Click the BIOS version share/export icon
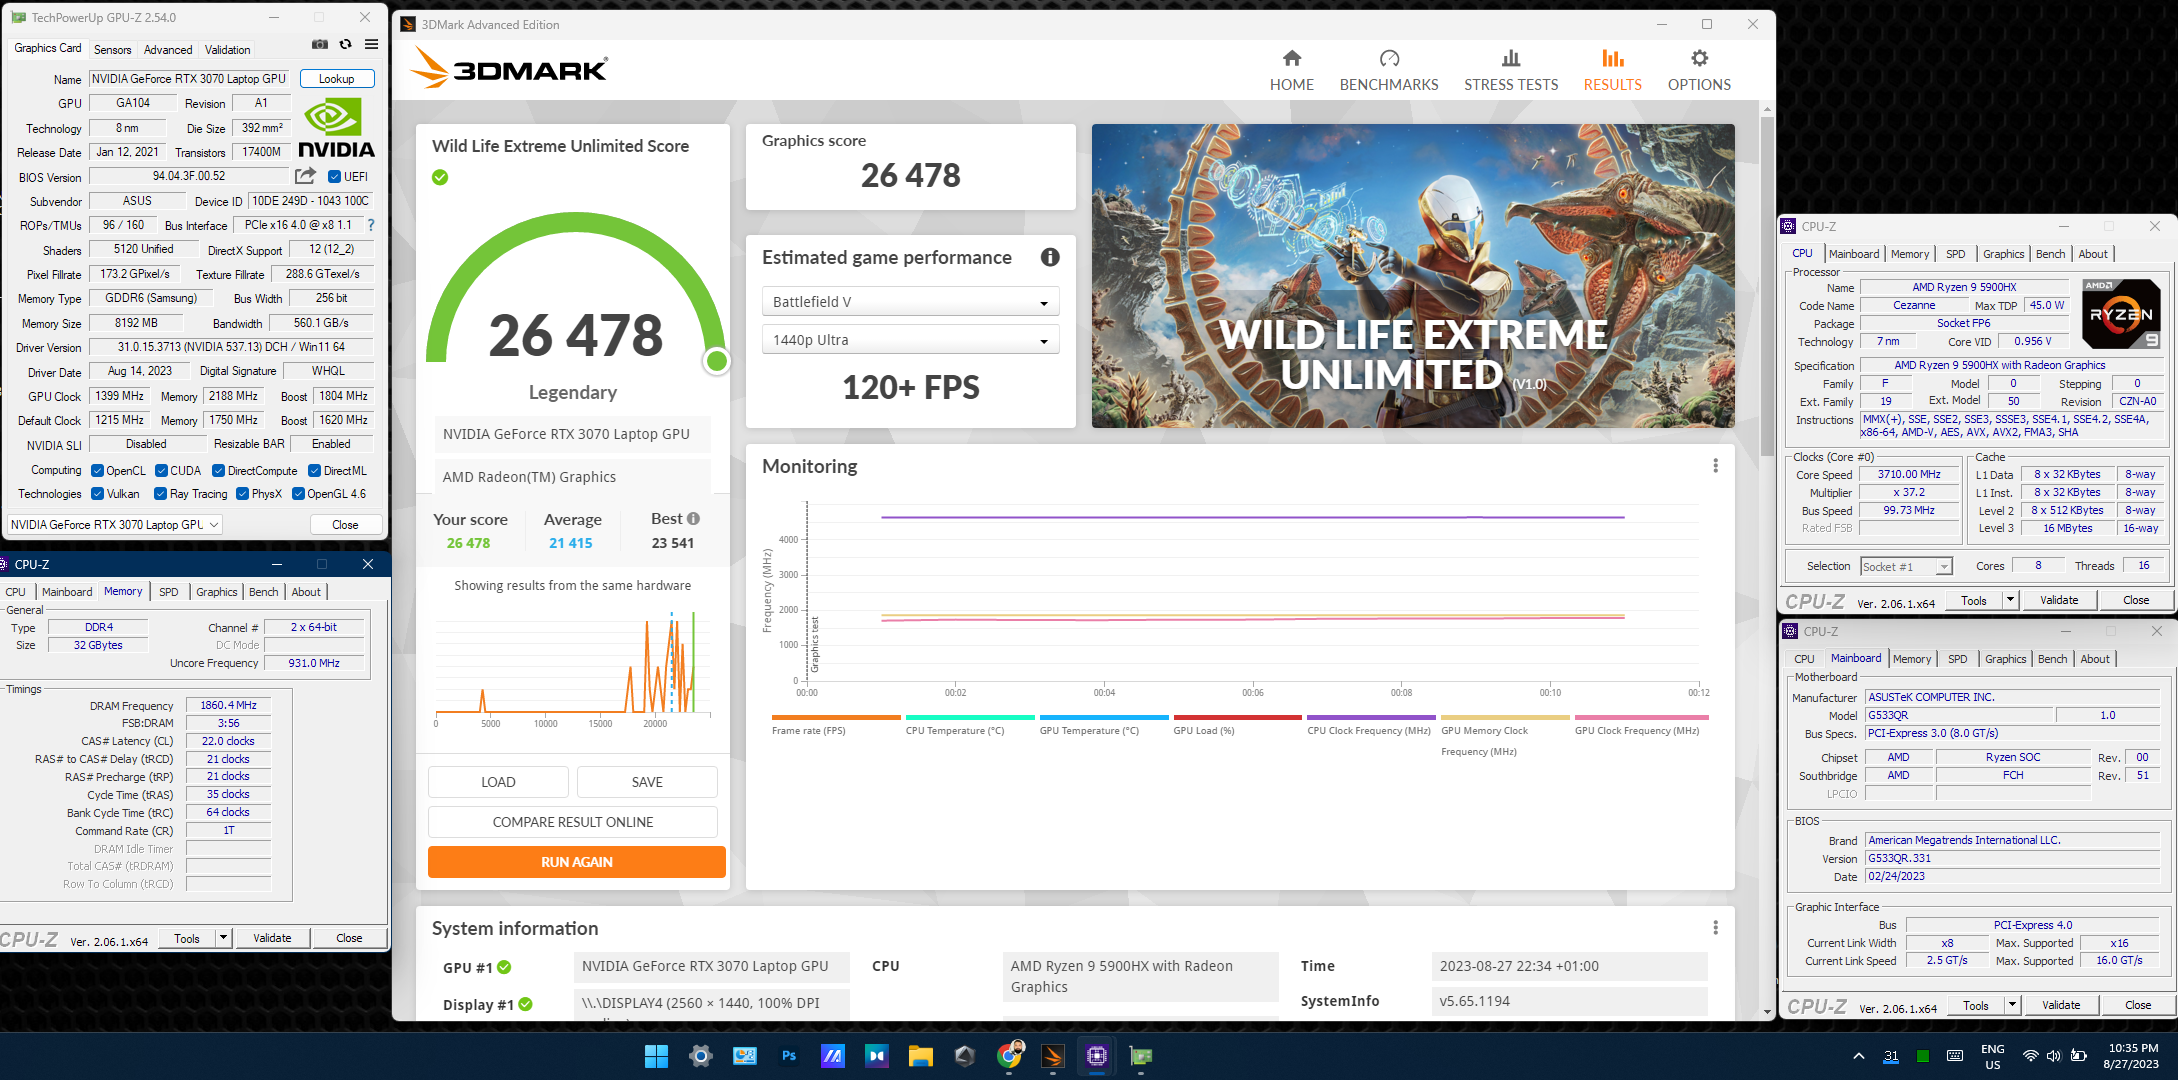Viewport: 2178px width, 1080px height. point(305,176)
